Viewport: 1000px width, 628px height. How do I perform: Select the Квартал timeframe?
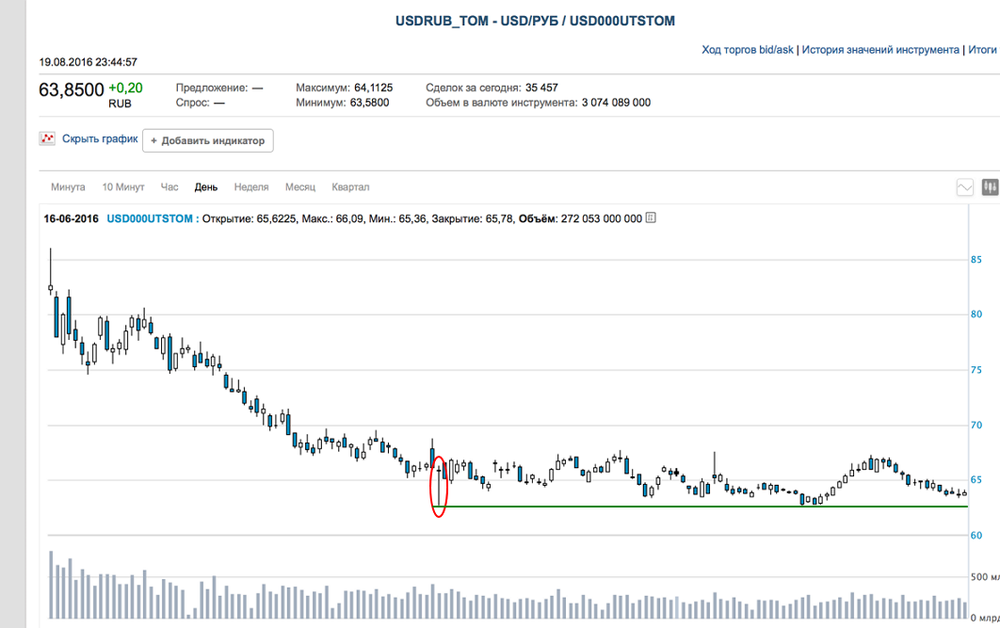click(x=350, y=187)
